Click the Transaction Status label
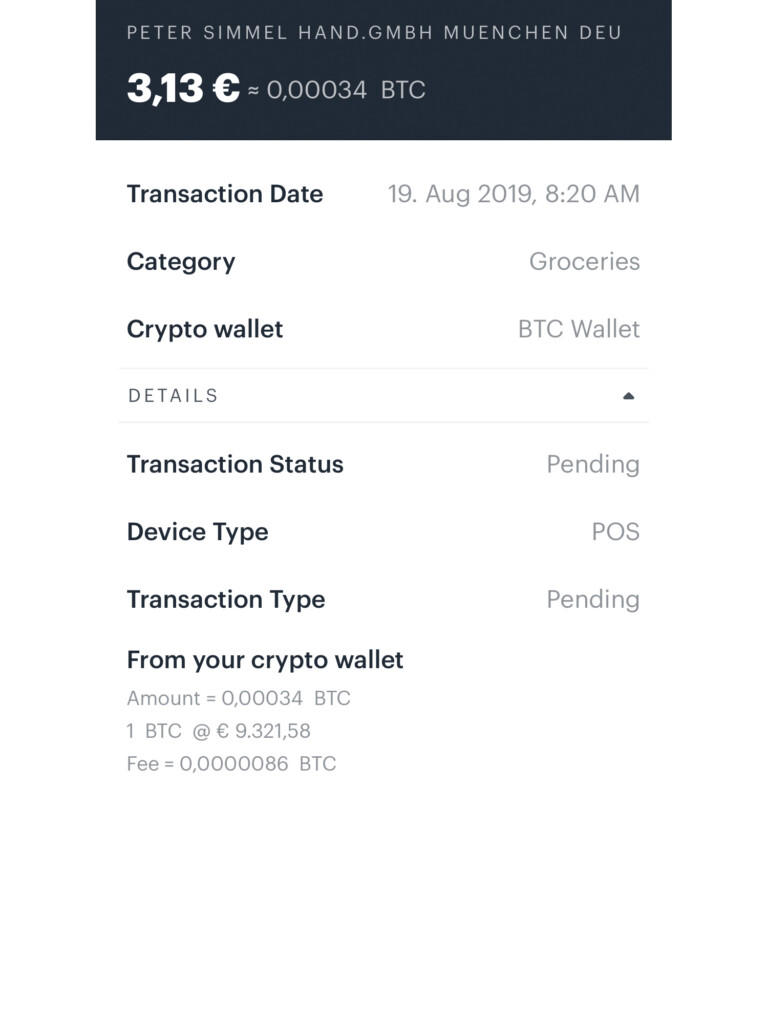The height and width of the screenshot is (1024, 768). (x=235, y=464)
